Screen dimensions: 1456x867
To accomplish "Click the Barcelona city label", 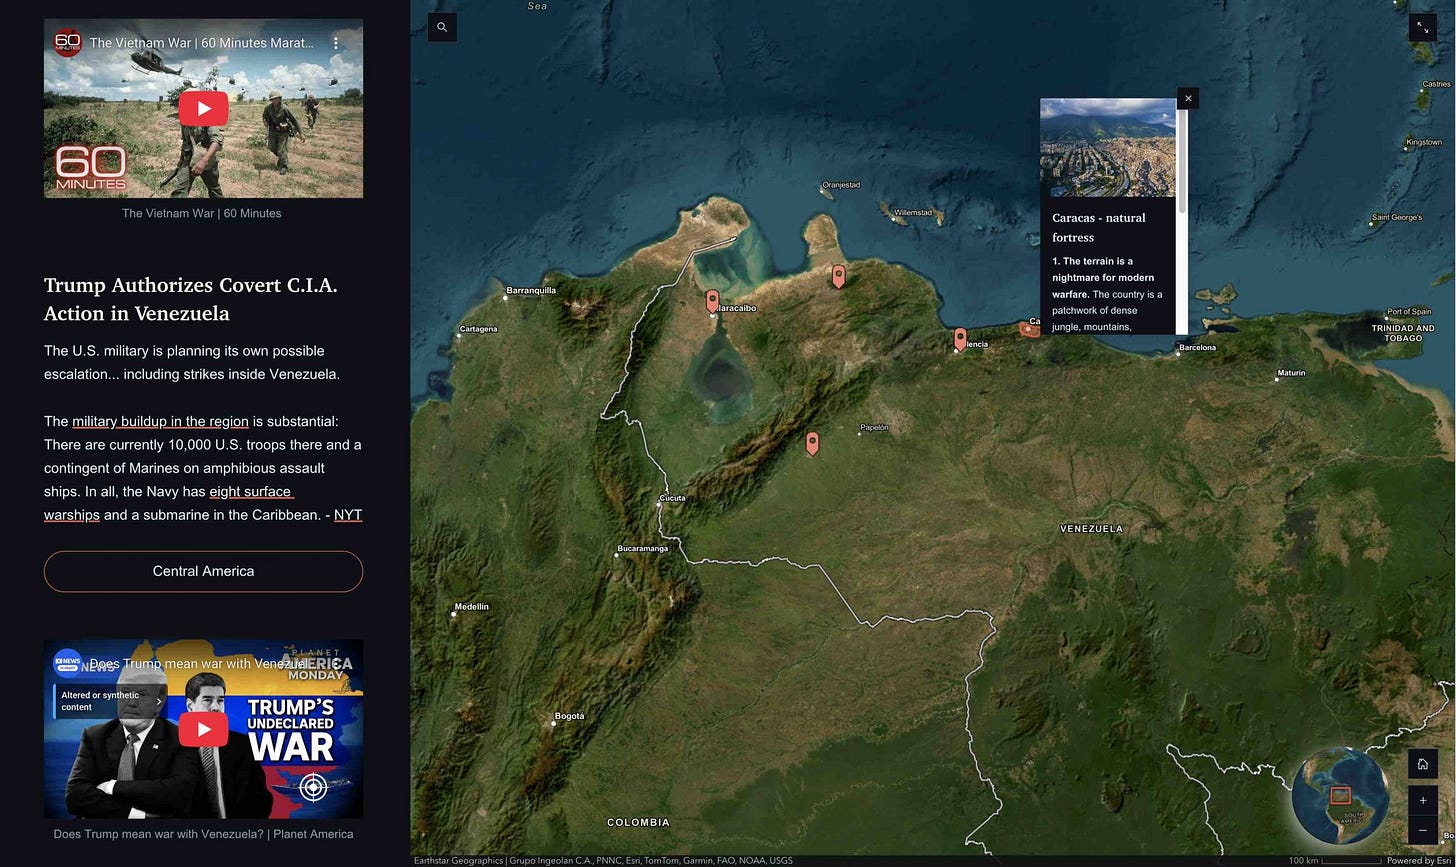I will click(x=1197, y=348).
